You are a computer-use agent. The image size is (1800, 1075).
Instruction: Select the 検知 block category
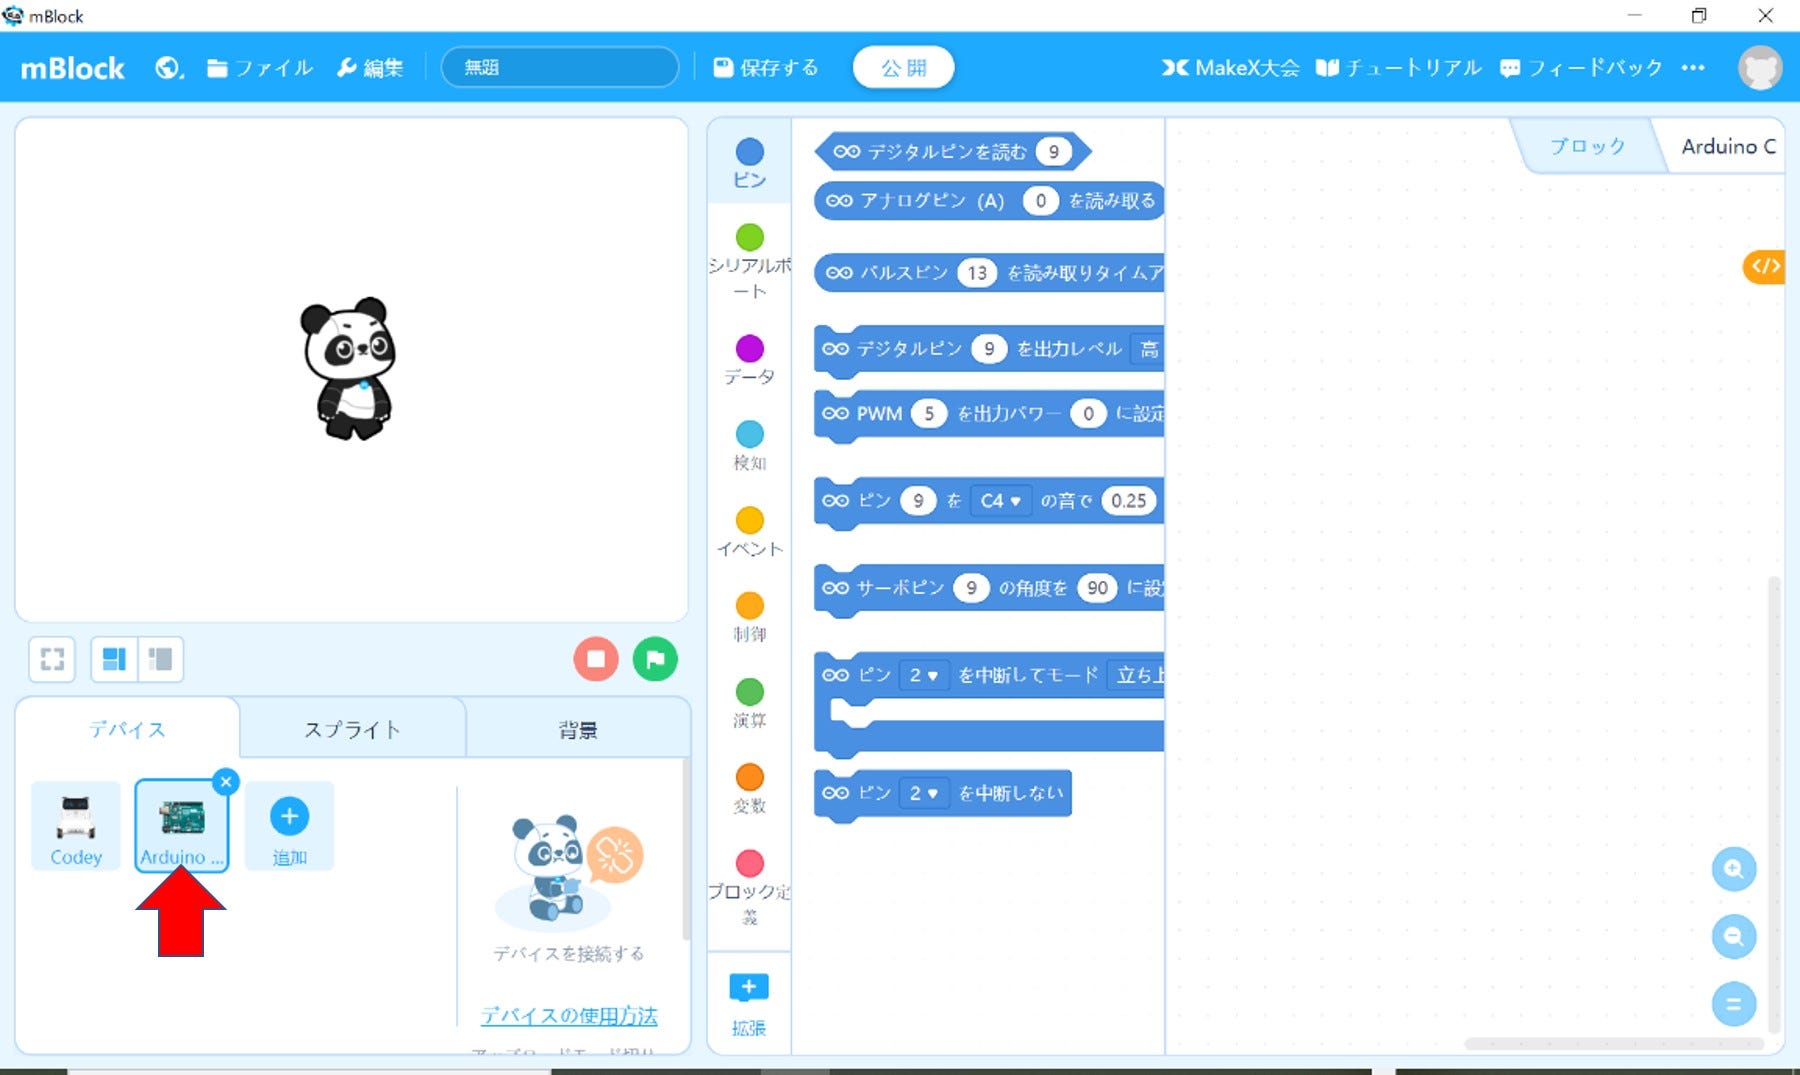pyautogui.click(x=749, y=446)
